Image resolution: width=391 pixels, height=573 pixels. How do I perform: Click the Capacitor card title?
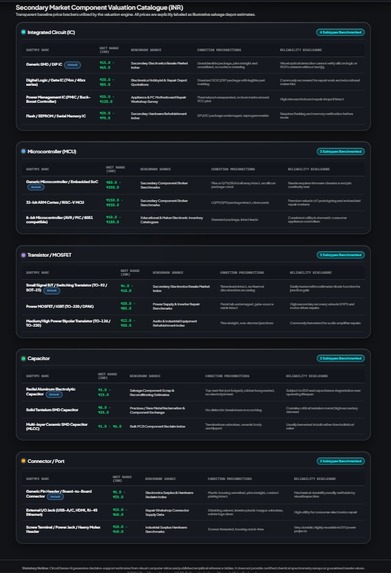pyautogui.click(x=39, y=358)
